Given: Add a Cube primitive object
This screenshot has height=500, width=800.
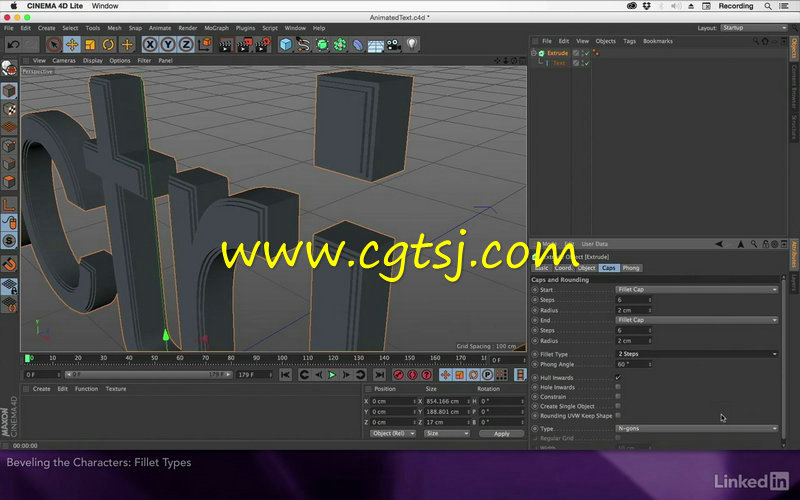Looking at the screenshot, I should (286, 44).
